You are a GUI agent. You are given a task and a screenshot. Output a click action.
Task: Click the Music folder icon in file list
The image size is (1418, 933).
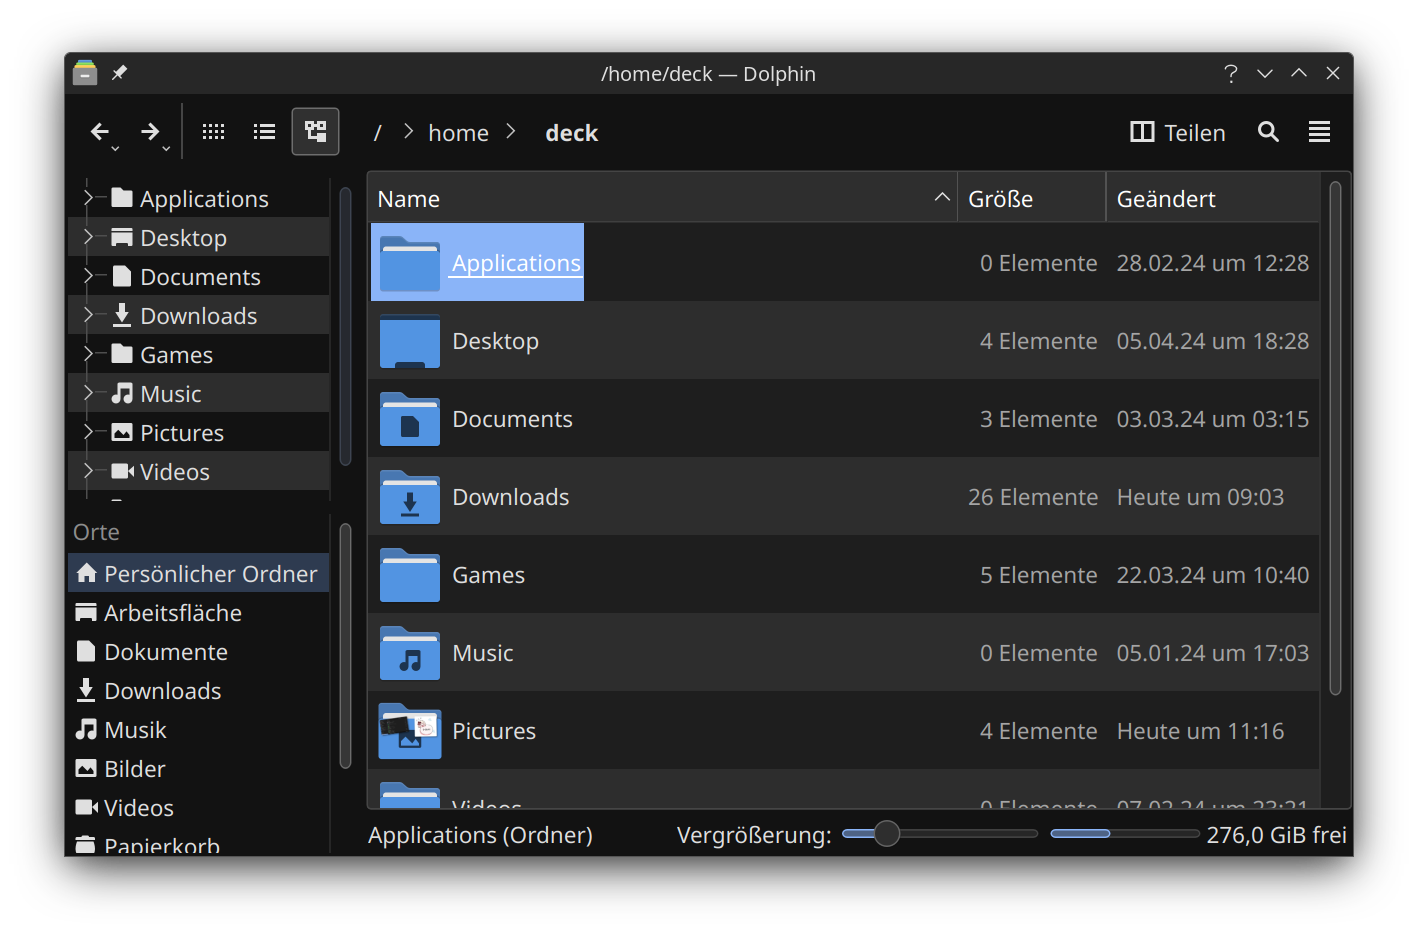pyautogui.click(x=409, y=653)
